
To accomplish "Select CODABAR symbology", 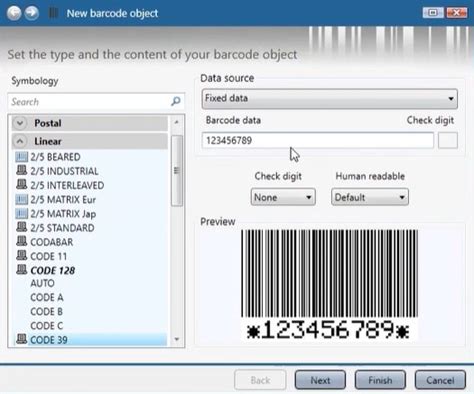I will coord(52,242).
